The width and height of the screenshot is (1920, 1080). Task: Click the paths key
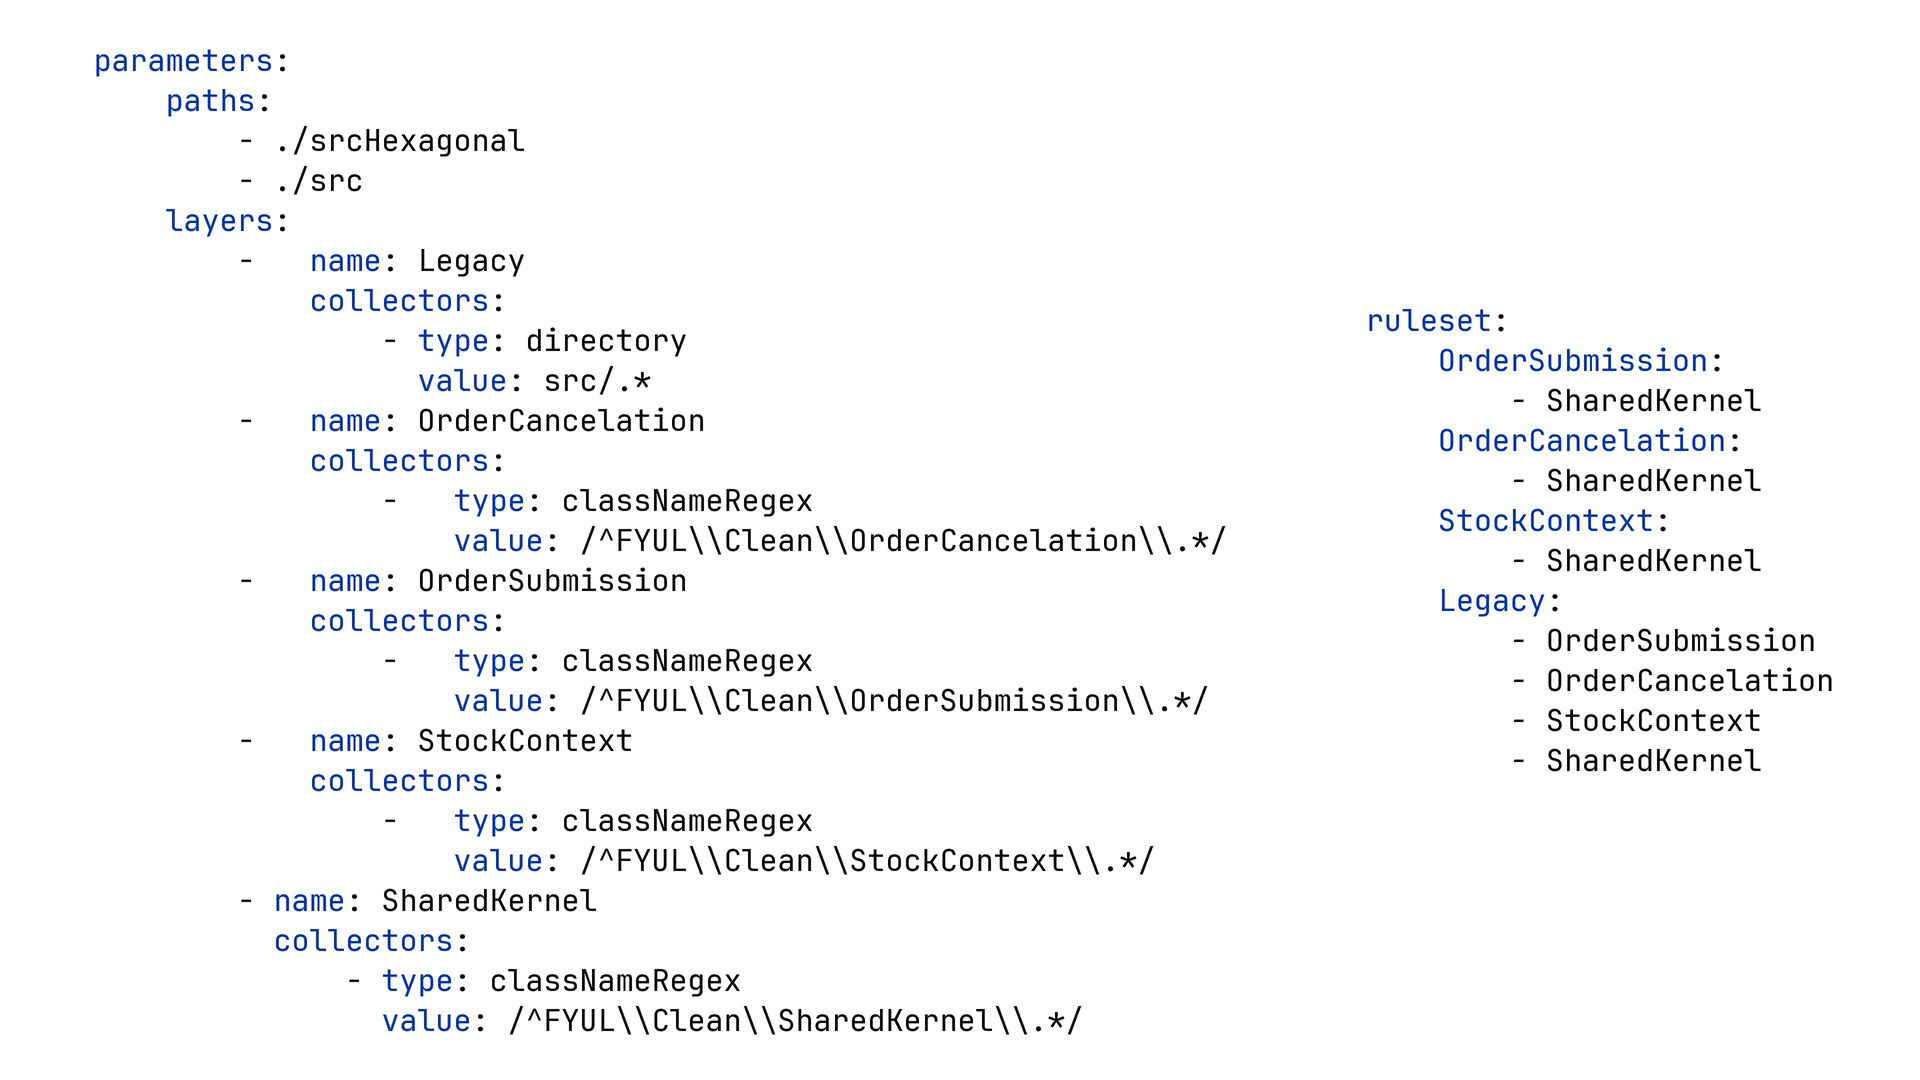[x=210, y=102]
